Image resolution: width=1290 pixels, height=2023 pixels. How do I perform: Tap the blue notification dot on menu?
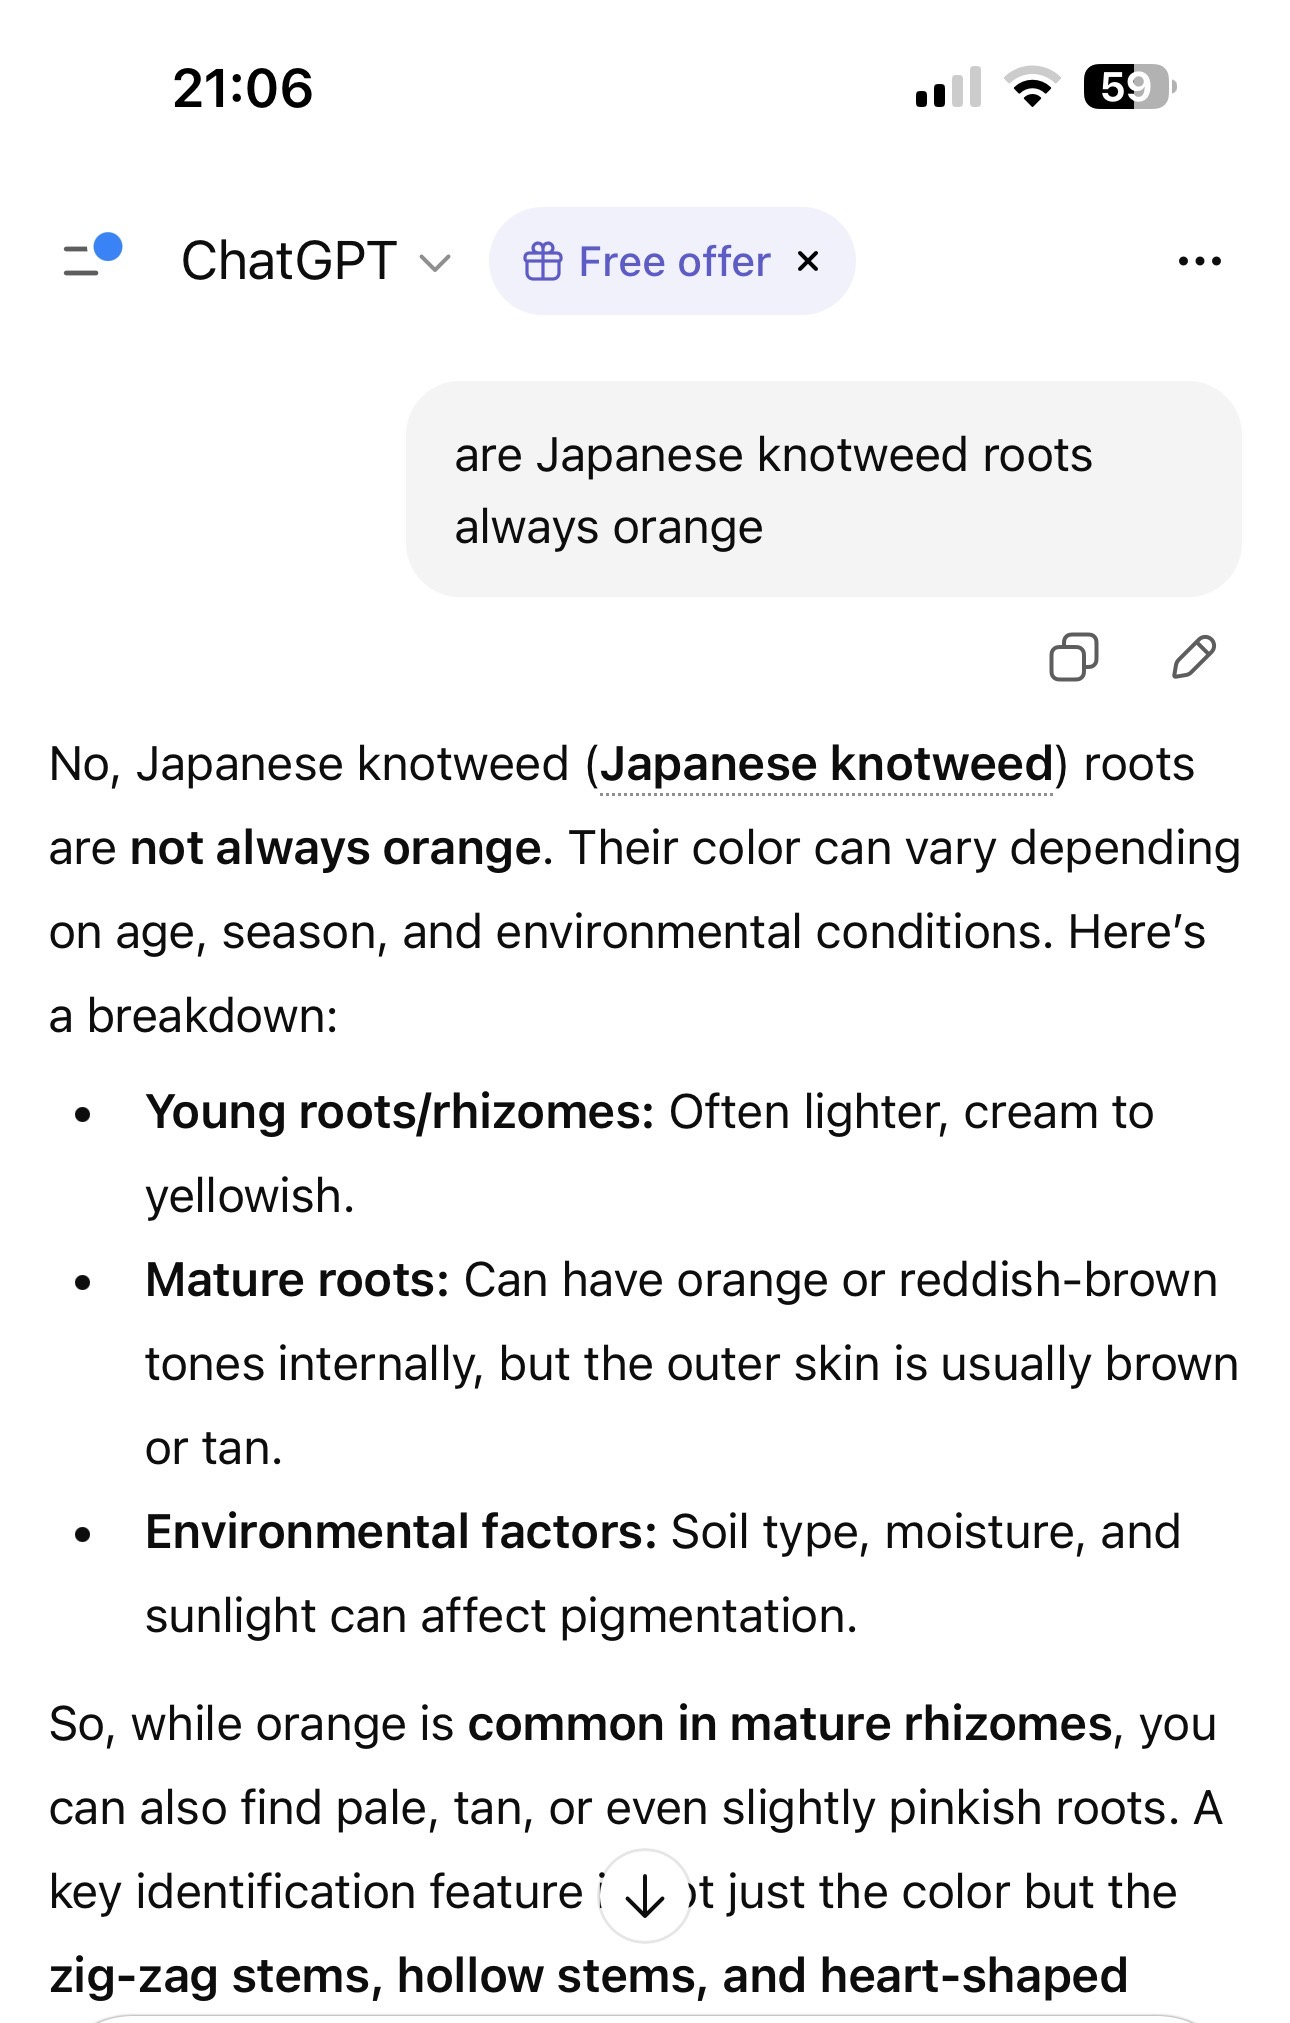tap(107, 246)
